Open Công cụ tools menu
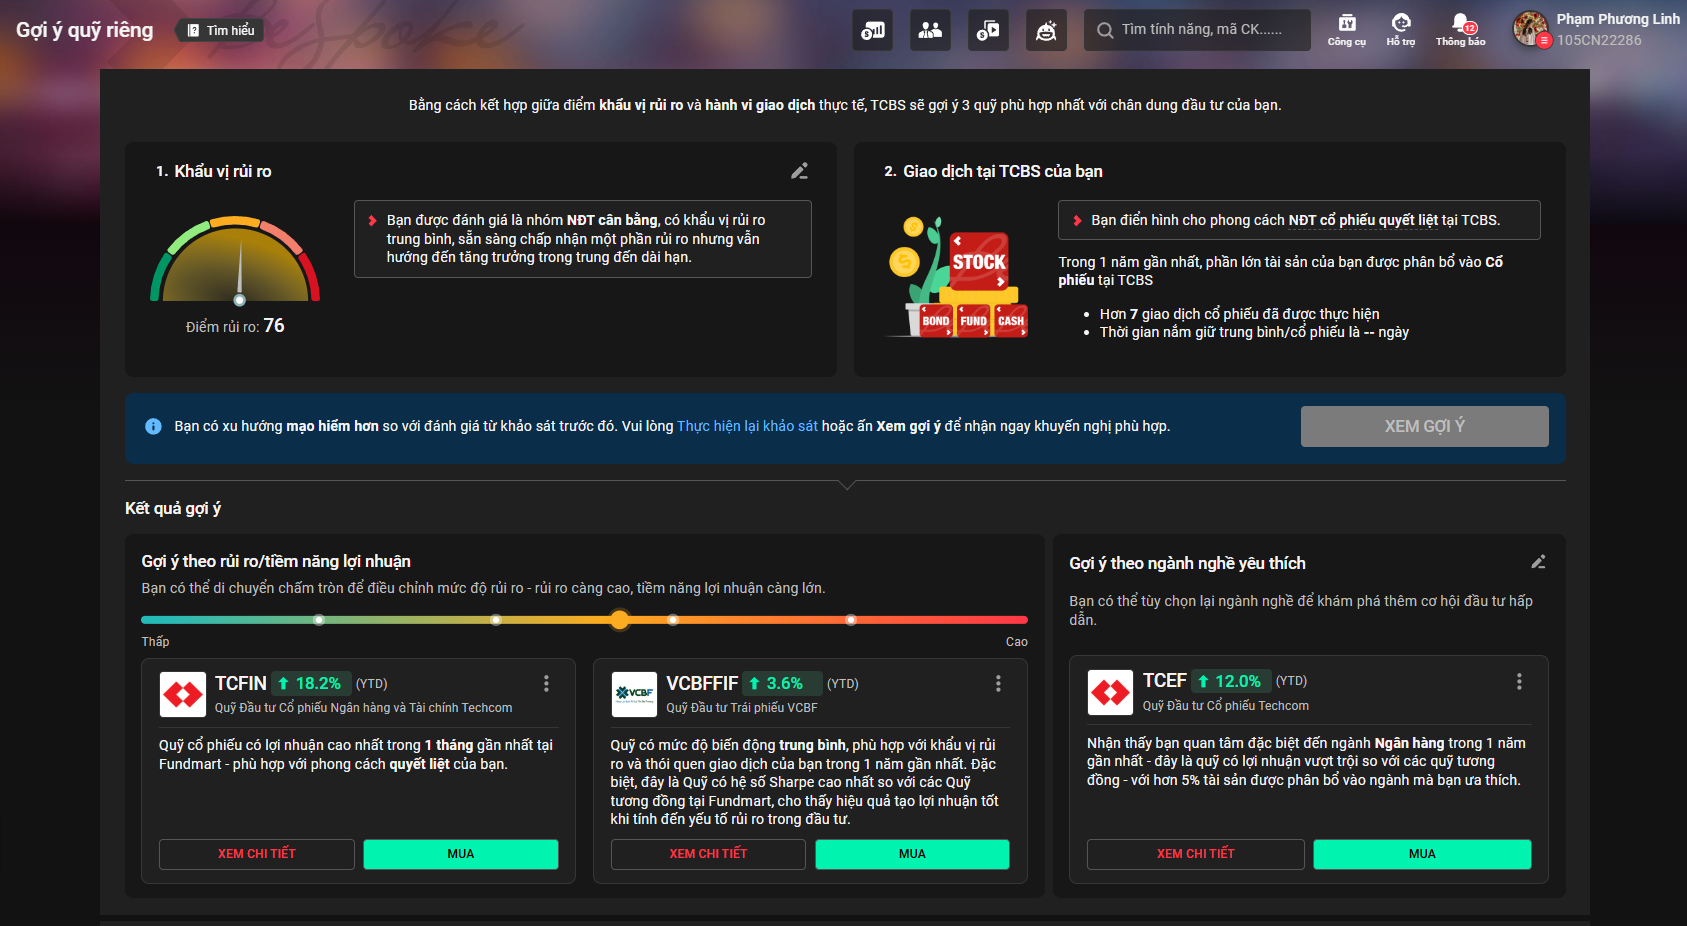This screenshot has width=1687, height=926. 1347,30
